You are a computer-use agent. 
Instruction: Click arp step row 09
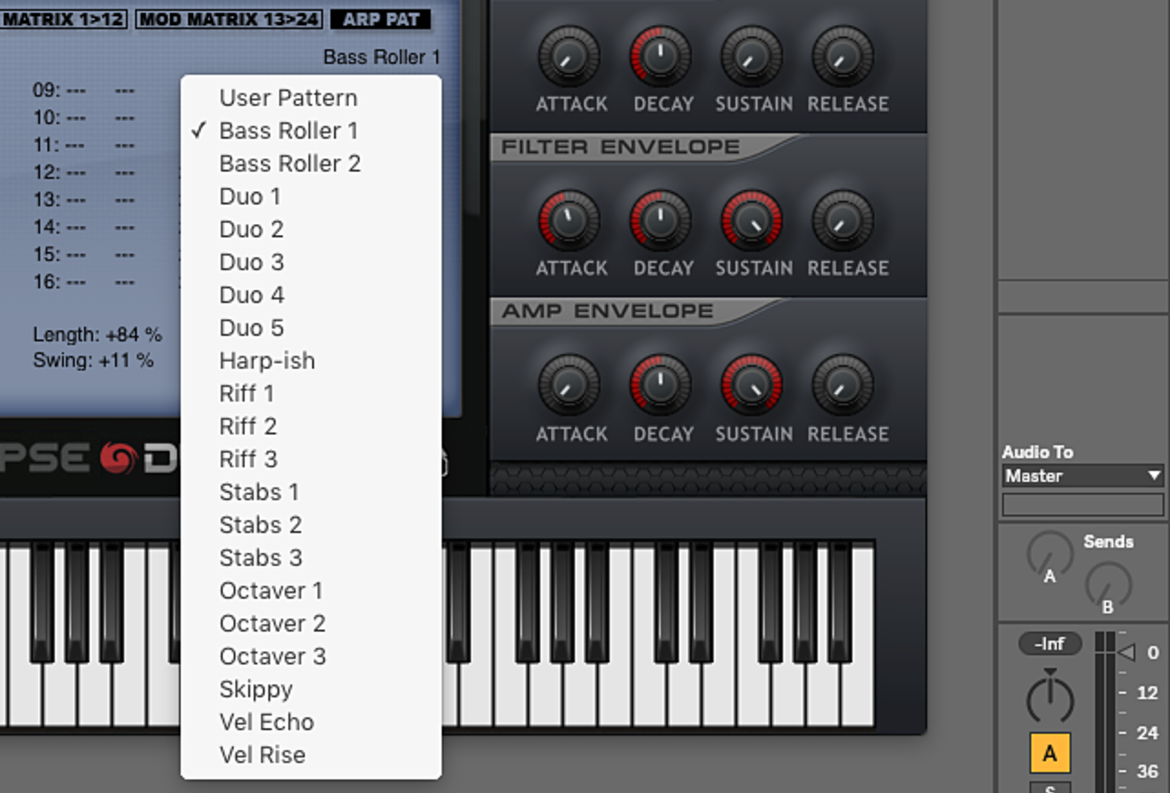(84, 90)
